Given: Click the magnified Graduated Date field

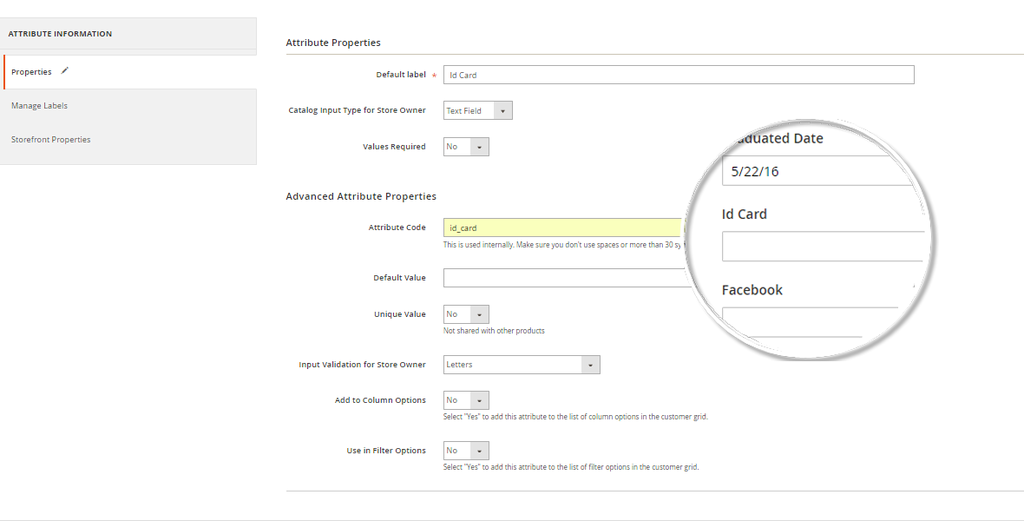Looking at the screenshot, I should click(x=815, y=171).
